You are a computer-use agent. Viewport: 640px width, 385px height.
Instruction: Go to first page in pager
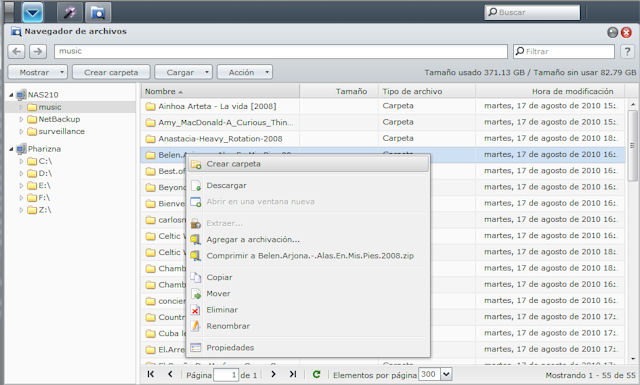[151, 374]
